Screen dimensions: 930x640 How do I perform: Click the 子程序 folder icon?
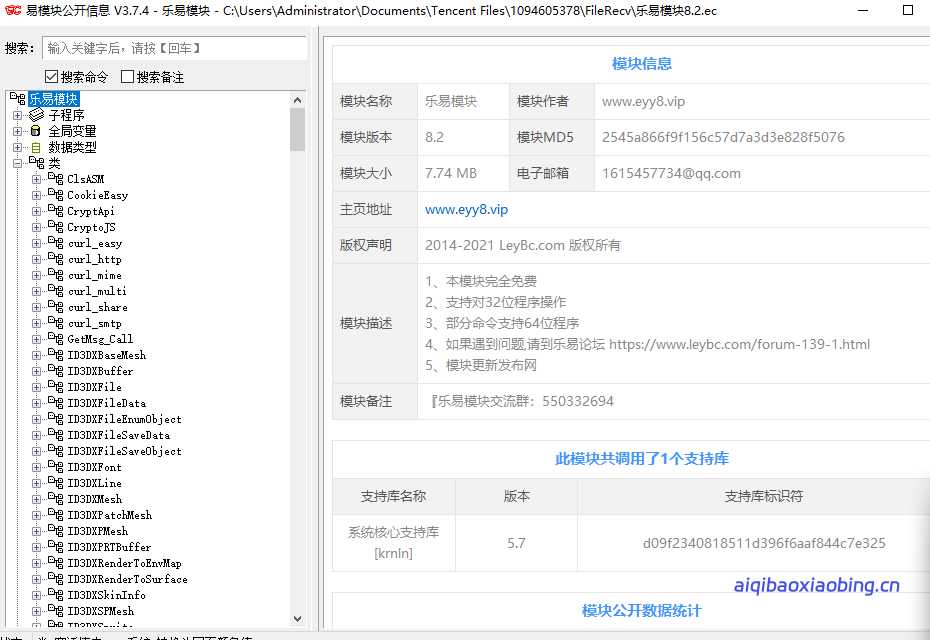pyautogui.click(x=37, y=115)
